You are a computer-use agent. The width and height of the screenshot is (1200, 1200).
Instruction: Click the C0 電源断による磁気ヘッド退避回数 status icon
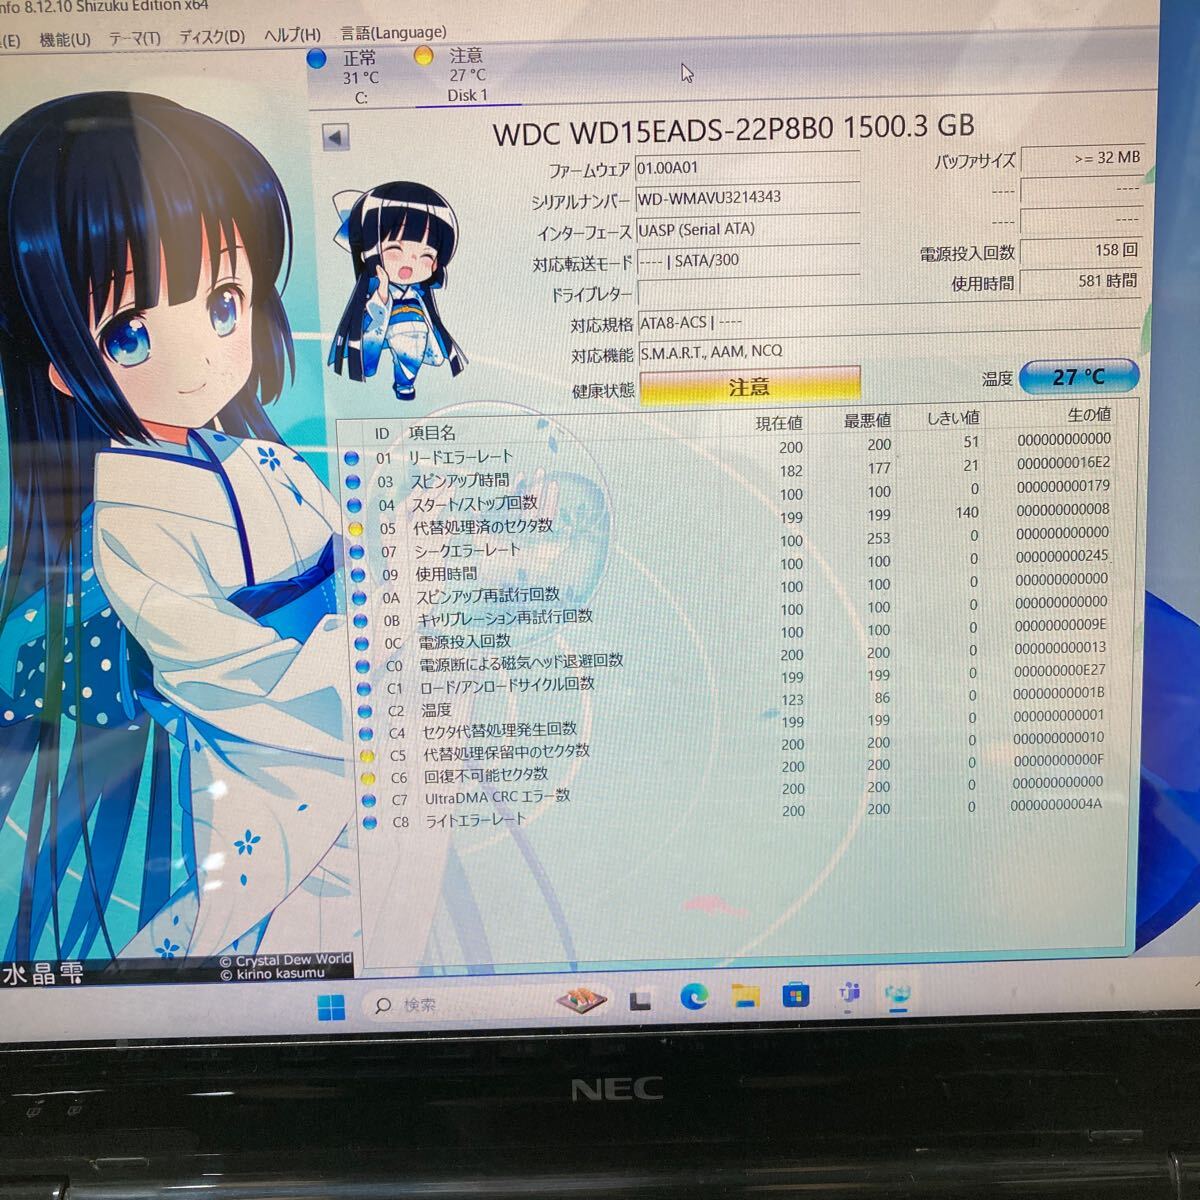pos(361,665)
